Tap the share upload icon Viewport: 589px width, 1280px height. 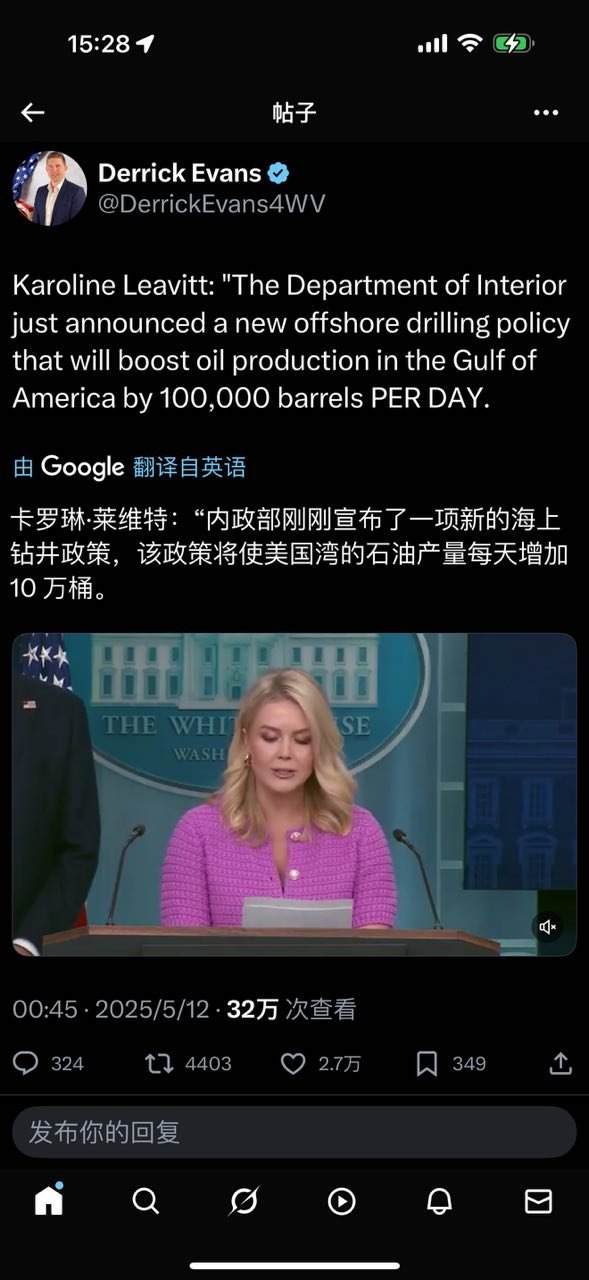click(561, 1063)
